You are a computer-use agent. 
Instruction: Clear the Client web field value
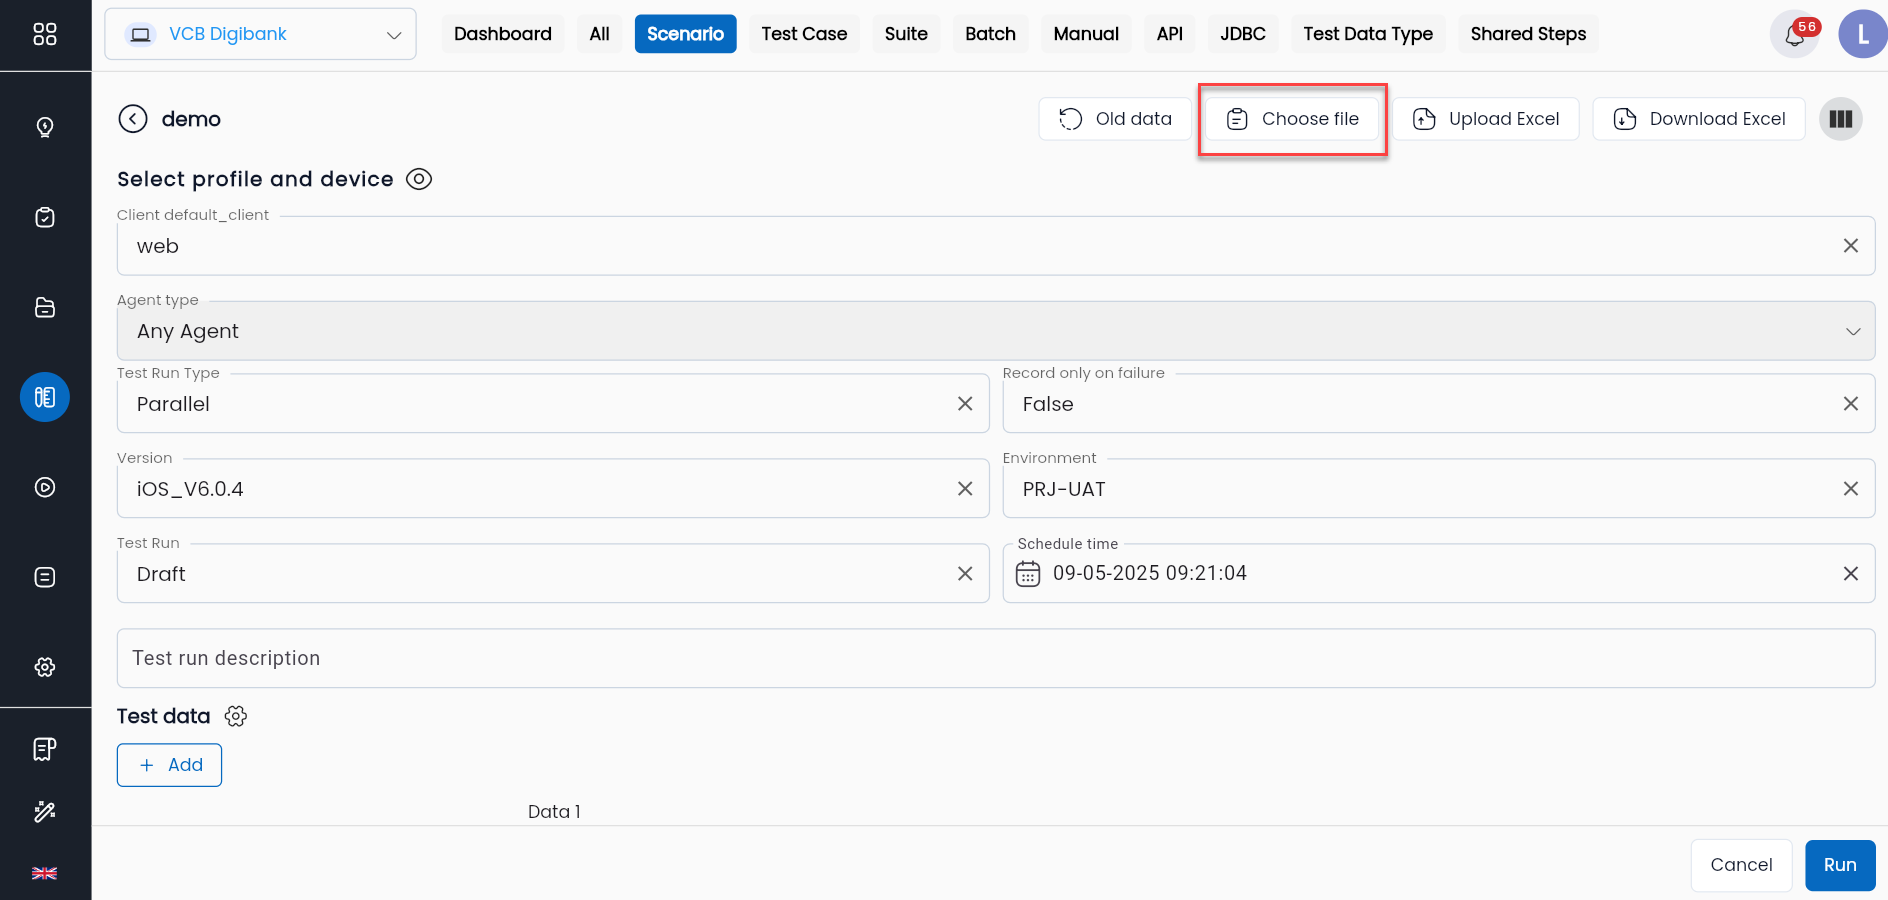pyautogui.click(x=1851, y=246)
